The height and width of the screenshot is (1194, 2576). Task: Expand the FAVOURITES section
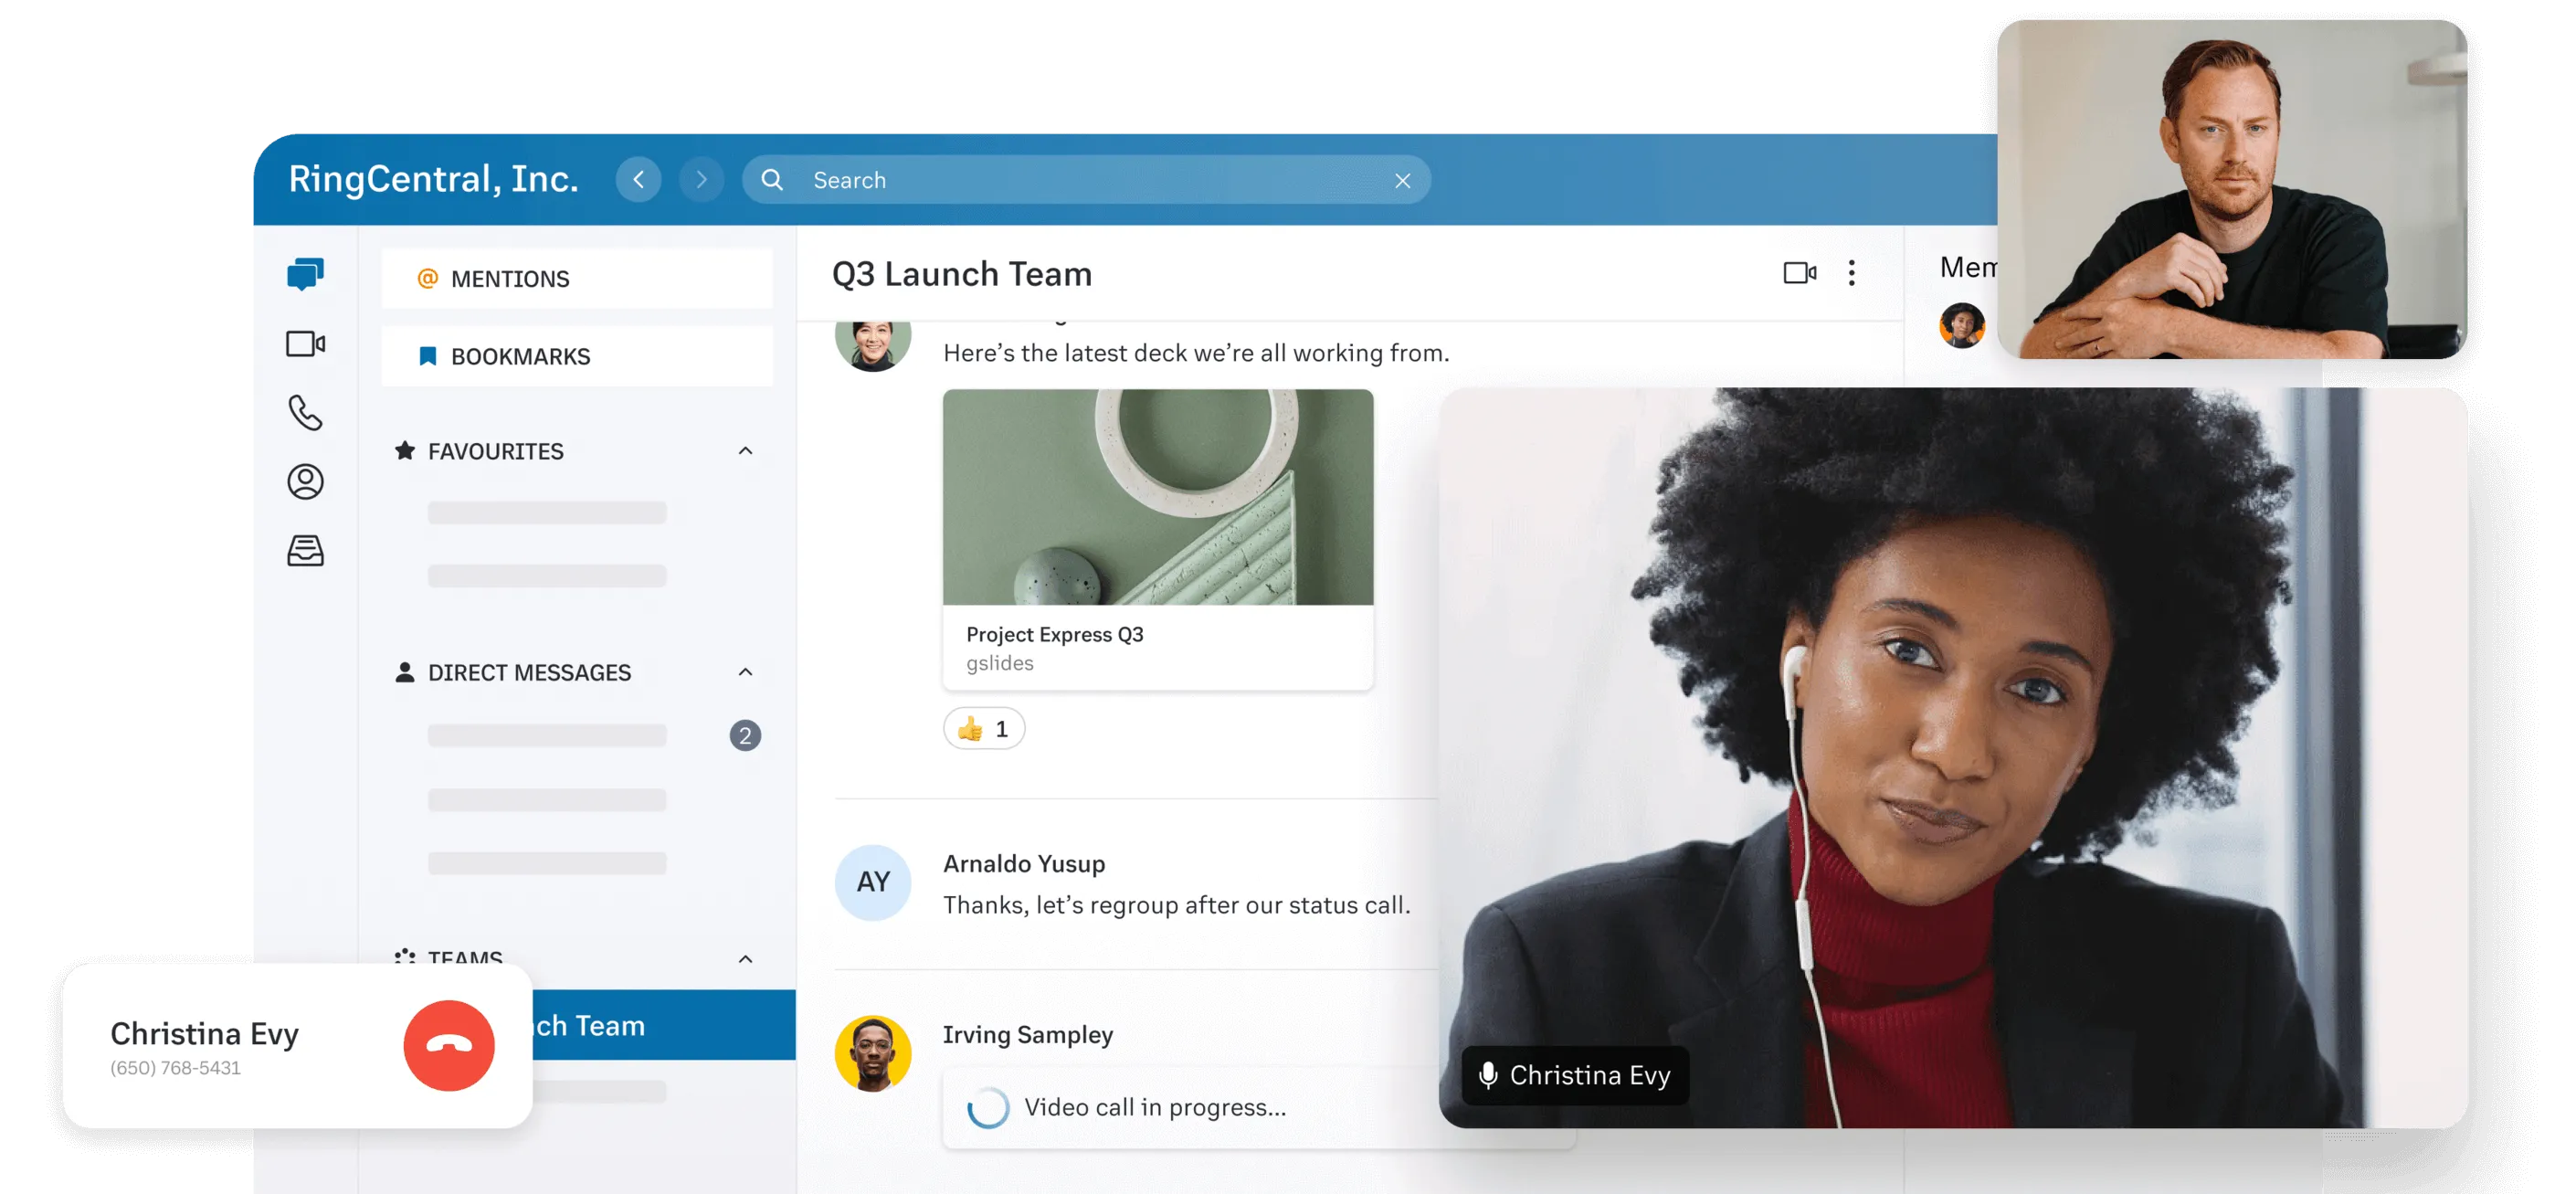(746, 450)
